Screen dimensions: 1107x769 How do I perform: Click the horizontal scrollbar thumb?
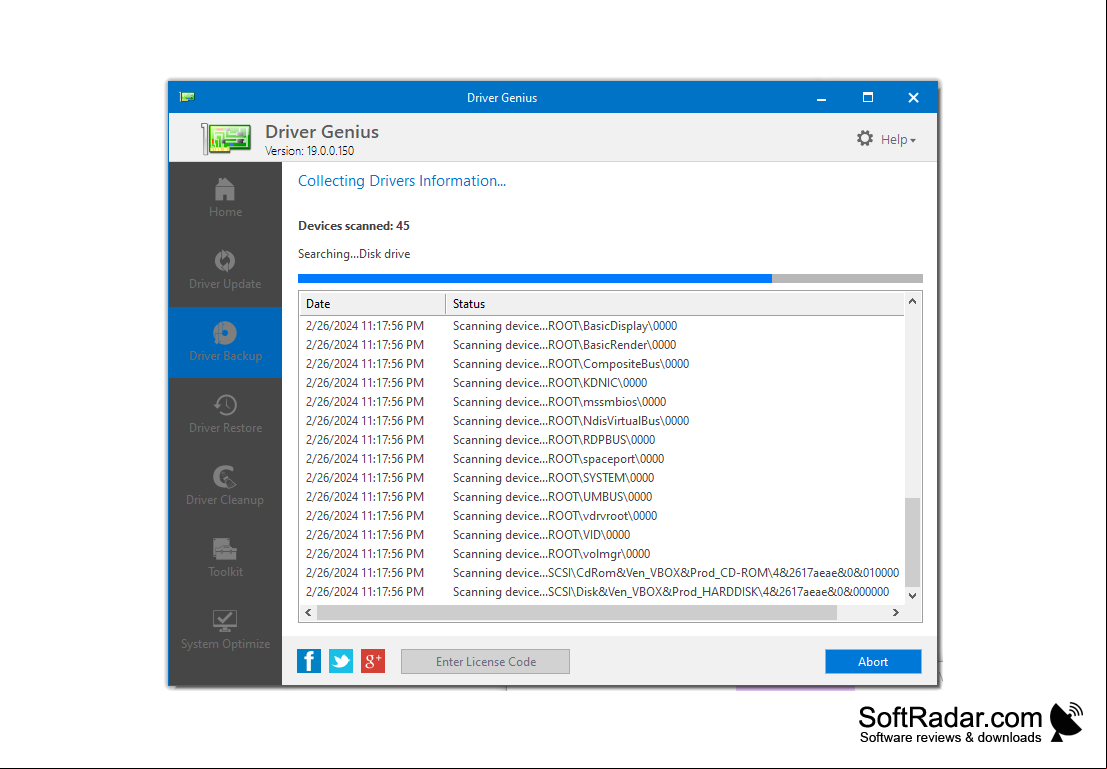tap(577, 612)
